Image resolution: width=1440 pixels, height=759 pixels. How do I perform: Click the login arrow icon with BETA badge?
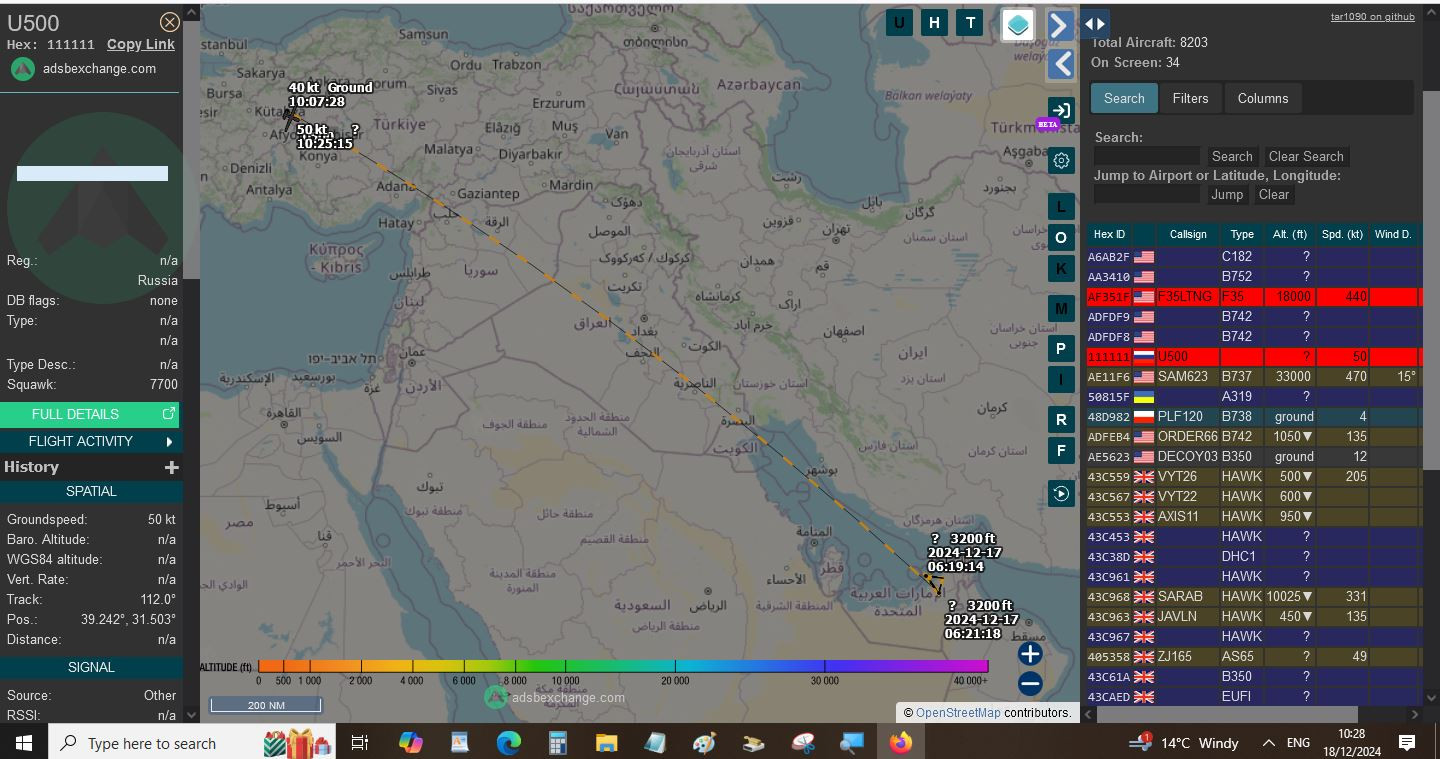[x=1060, y=111]
